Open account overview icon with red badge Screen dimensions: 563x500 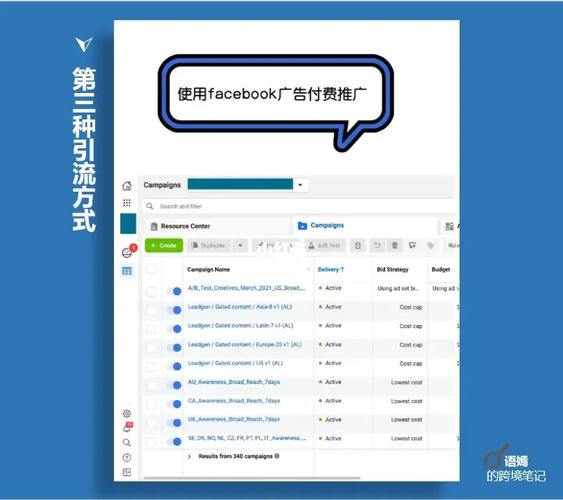[128, 252]
